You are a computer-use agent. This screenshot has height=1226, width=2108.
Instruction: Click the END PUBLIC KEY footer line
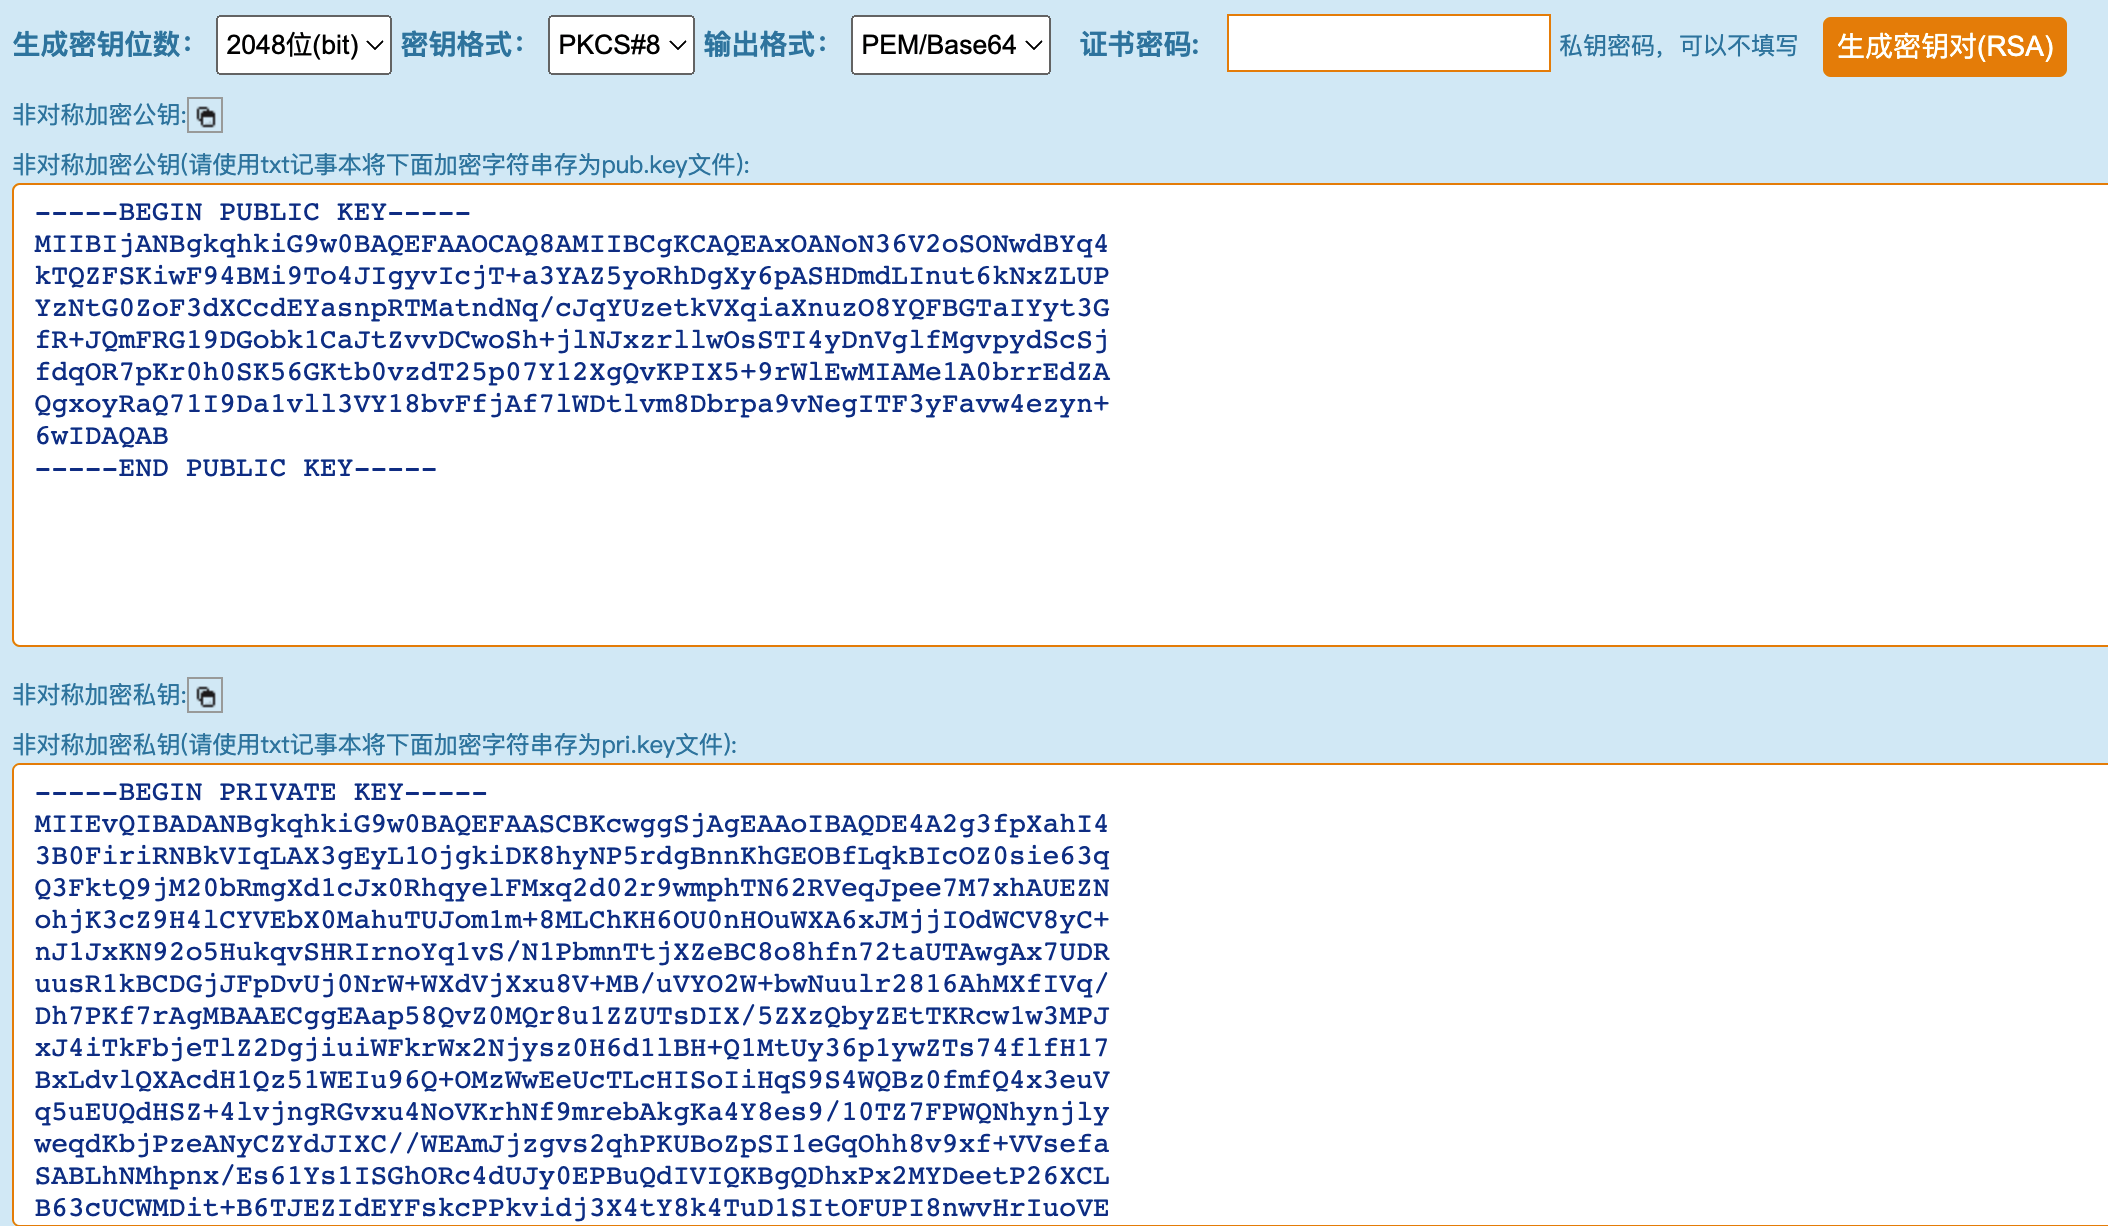point(235,468)
